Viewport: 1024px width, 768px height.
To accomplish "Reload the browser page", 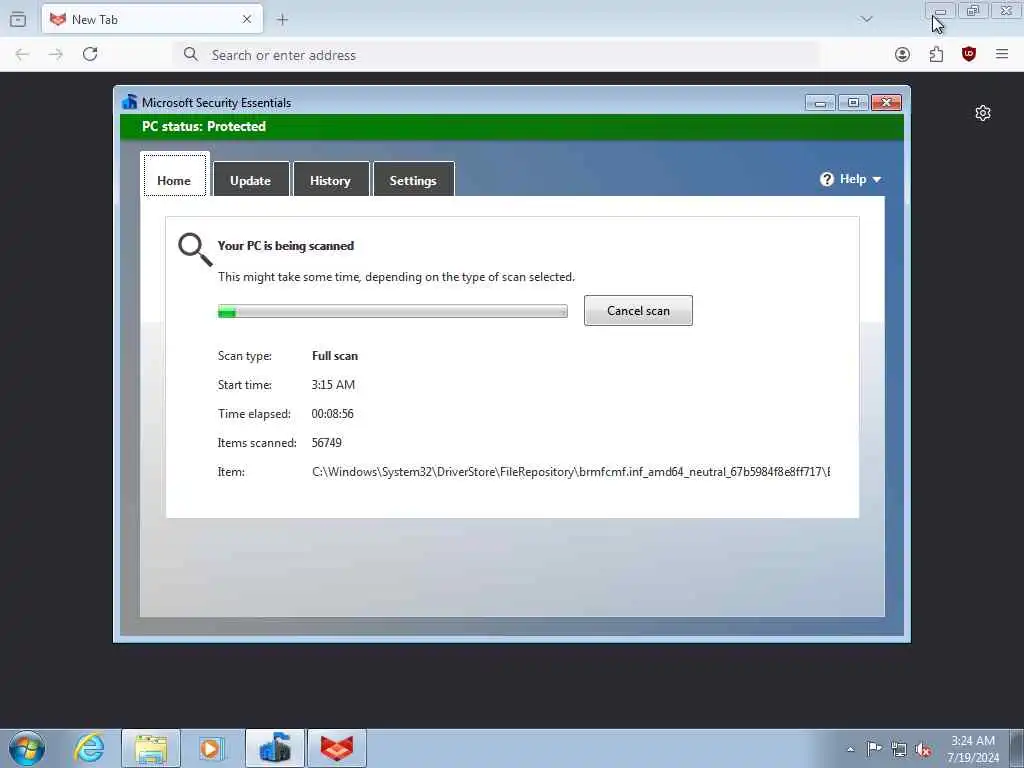I will [90, 54].
